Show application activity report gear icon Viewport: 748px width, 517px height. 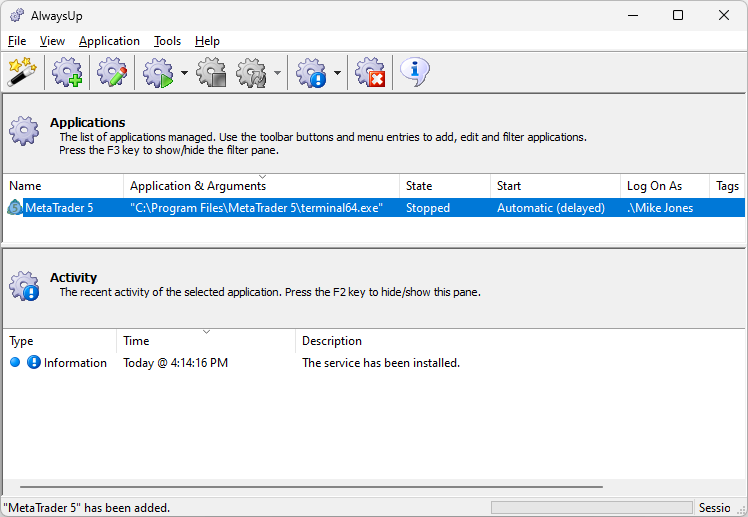pyautogui.click(x=311, y=72)
